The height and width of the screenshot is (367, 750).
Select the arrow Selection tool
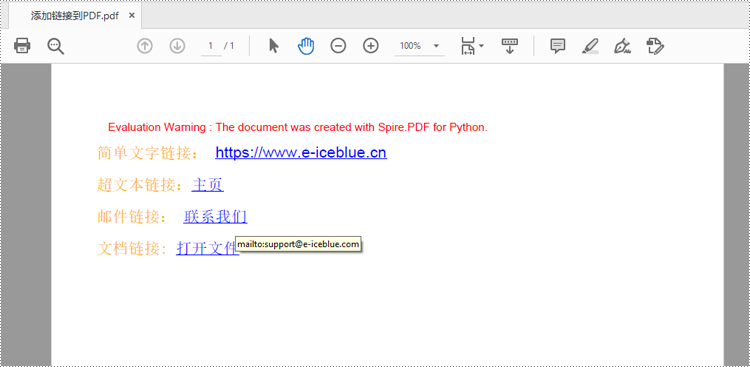(x=274, y=46)
